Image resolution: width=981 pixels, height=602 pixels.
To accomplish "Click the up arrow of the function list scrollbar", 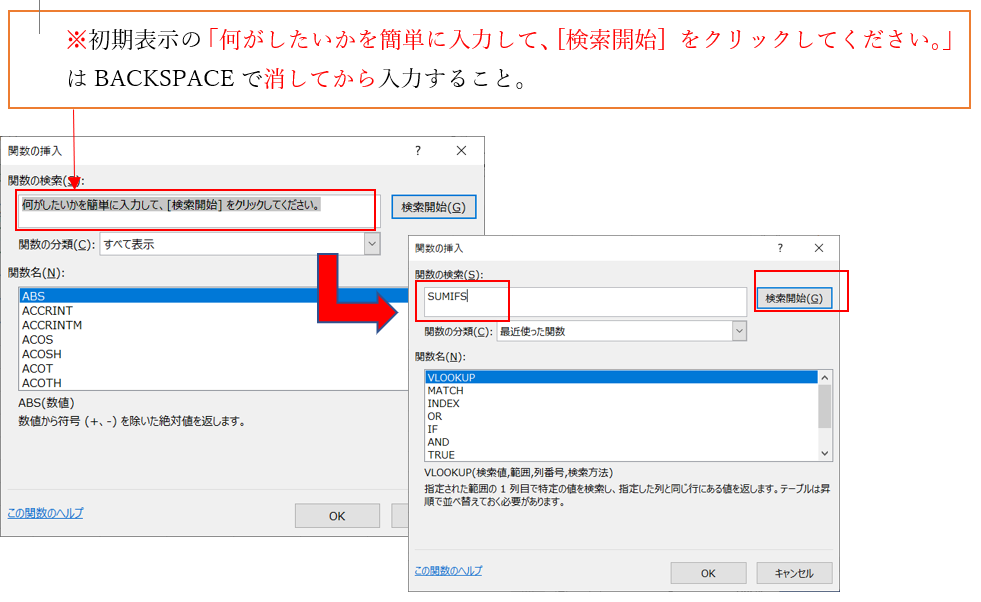I will click(x=825, y=378).
